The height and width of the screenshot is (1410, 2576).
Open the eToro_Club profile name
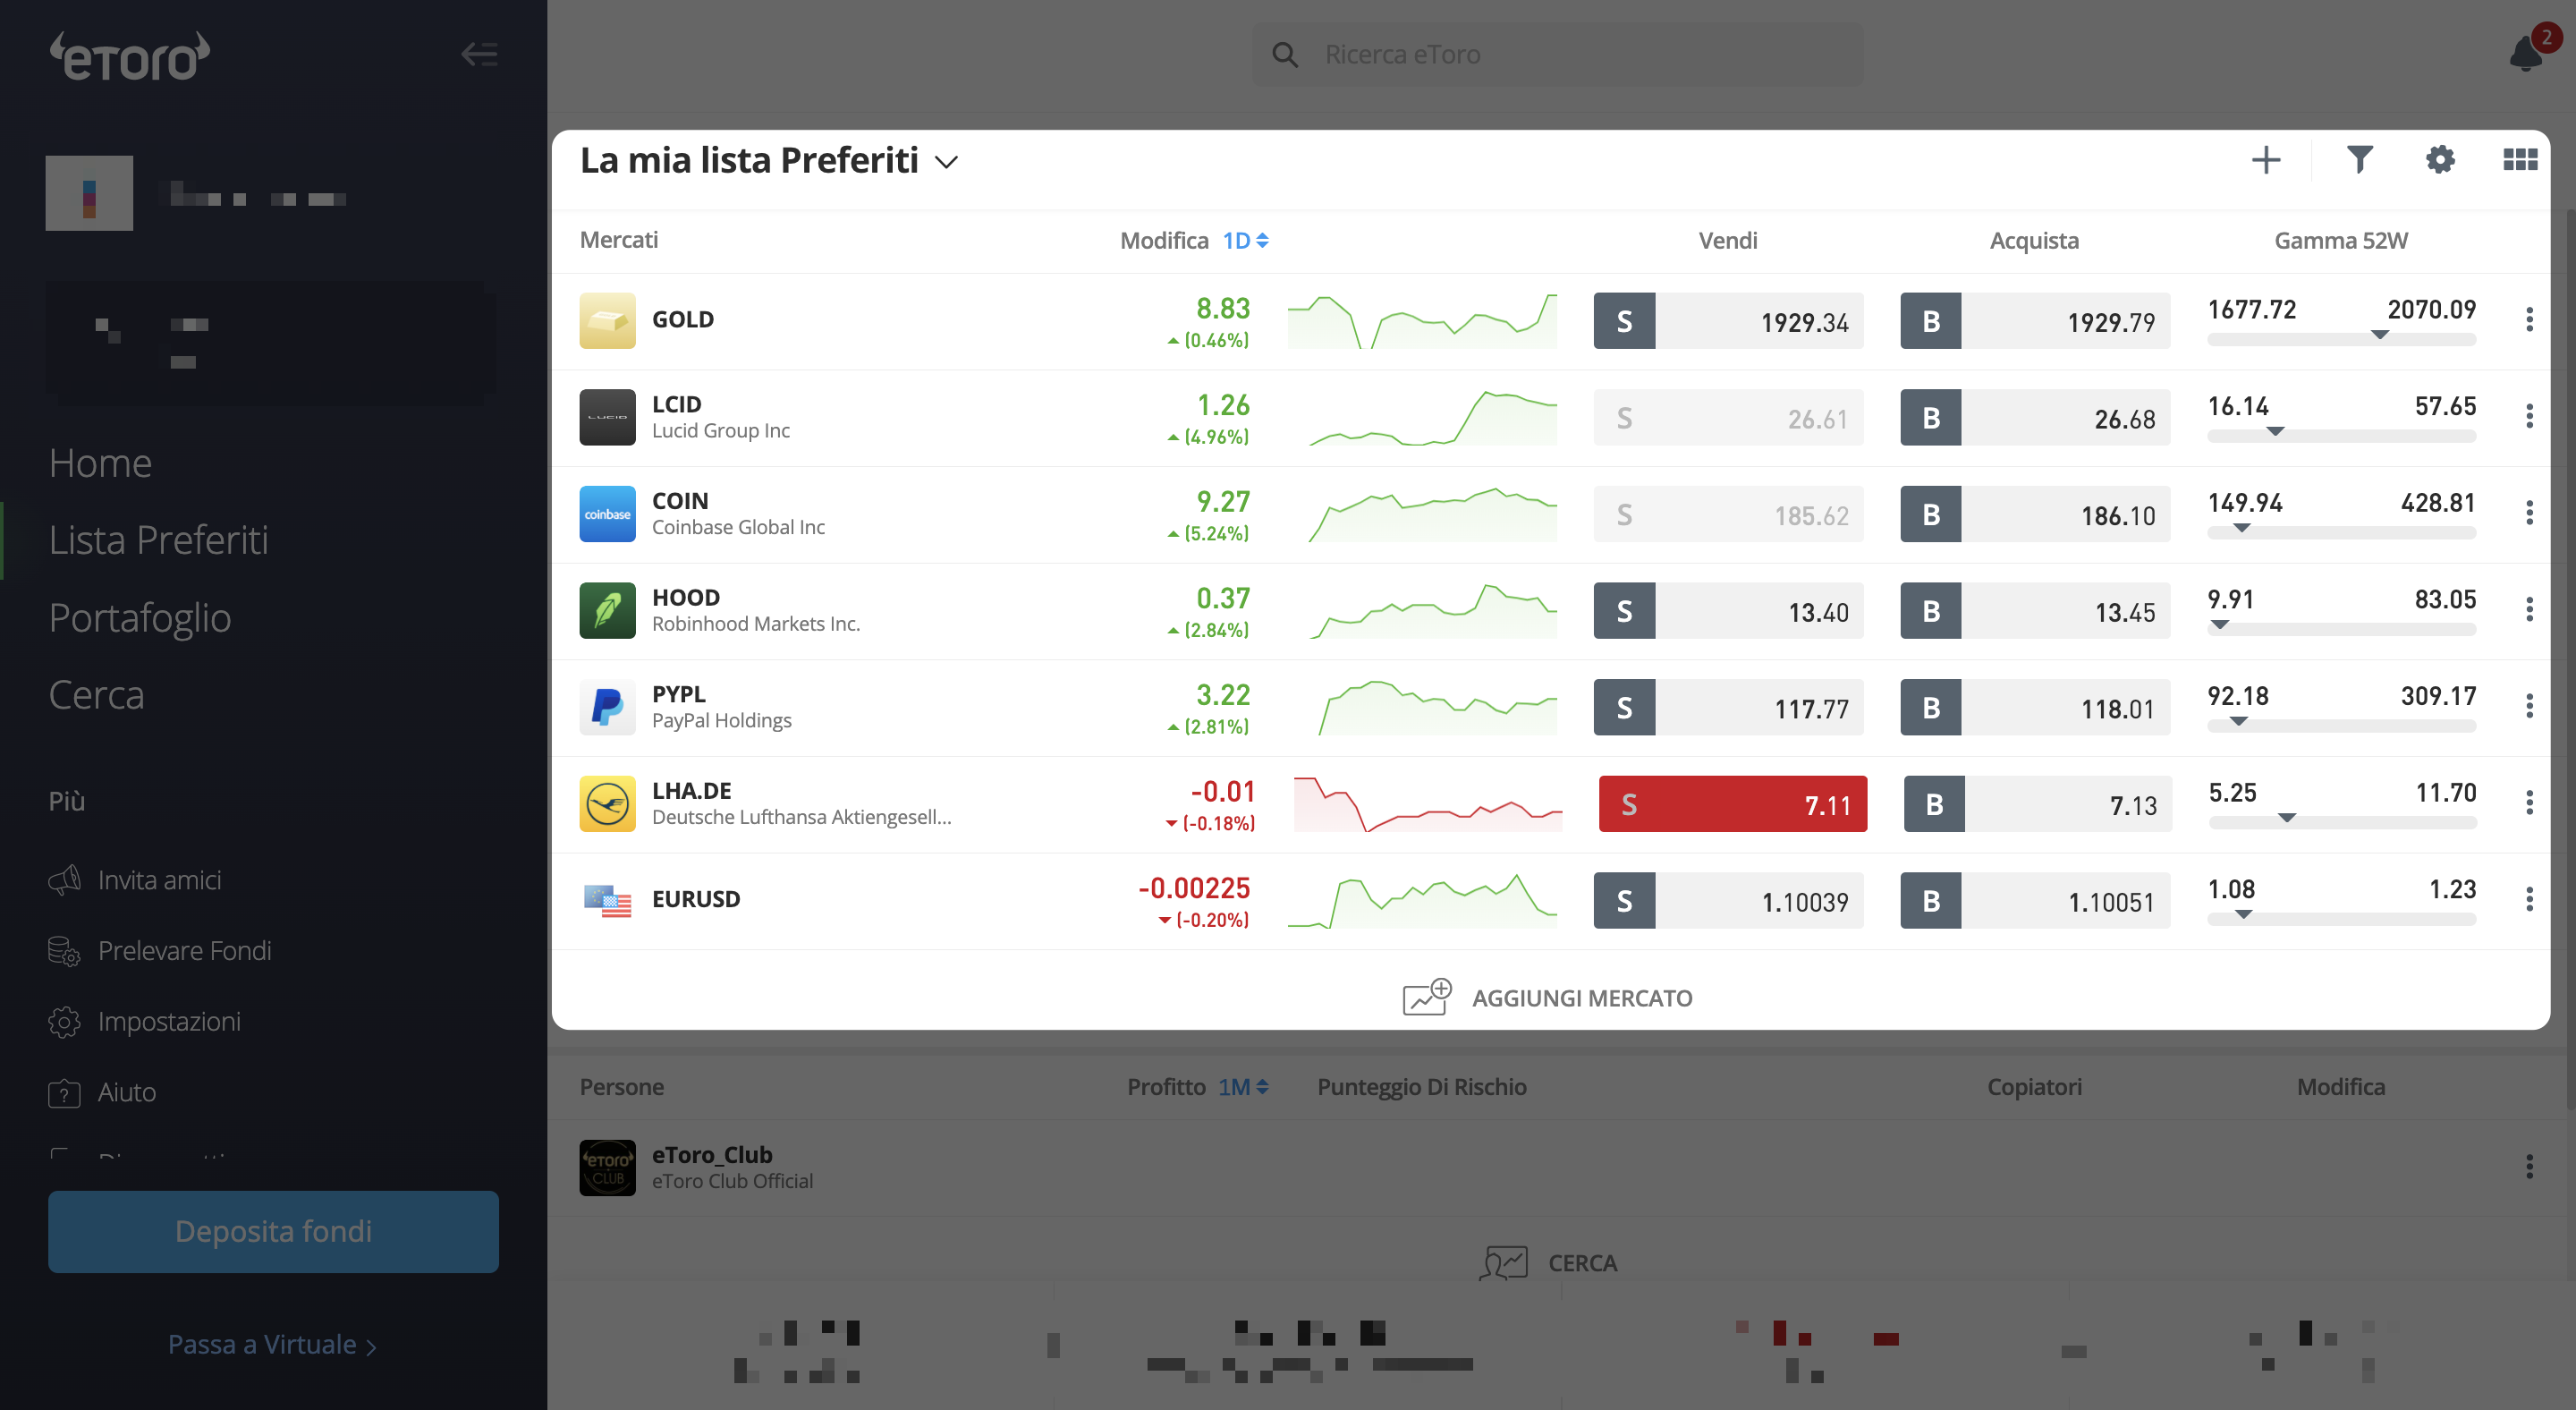point(712,1155)
